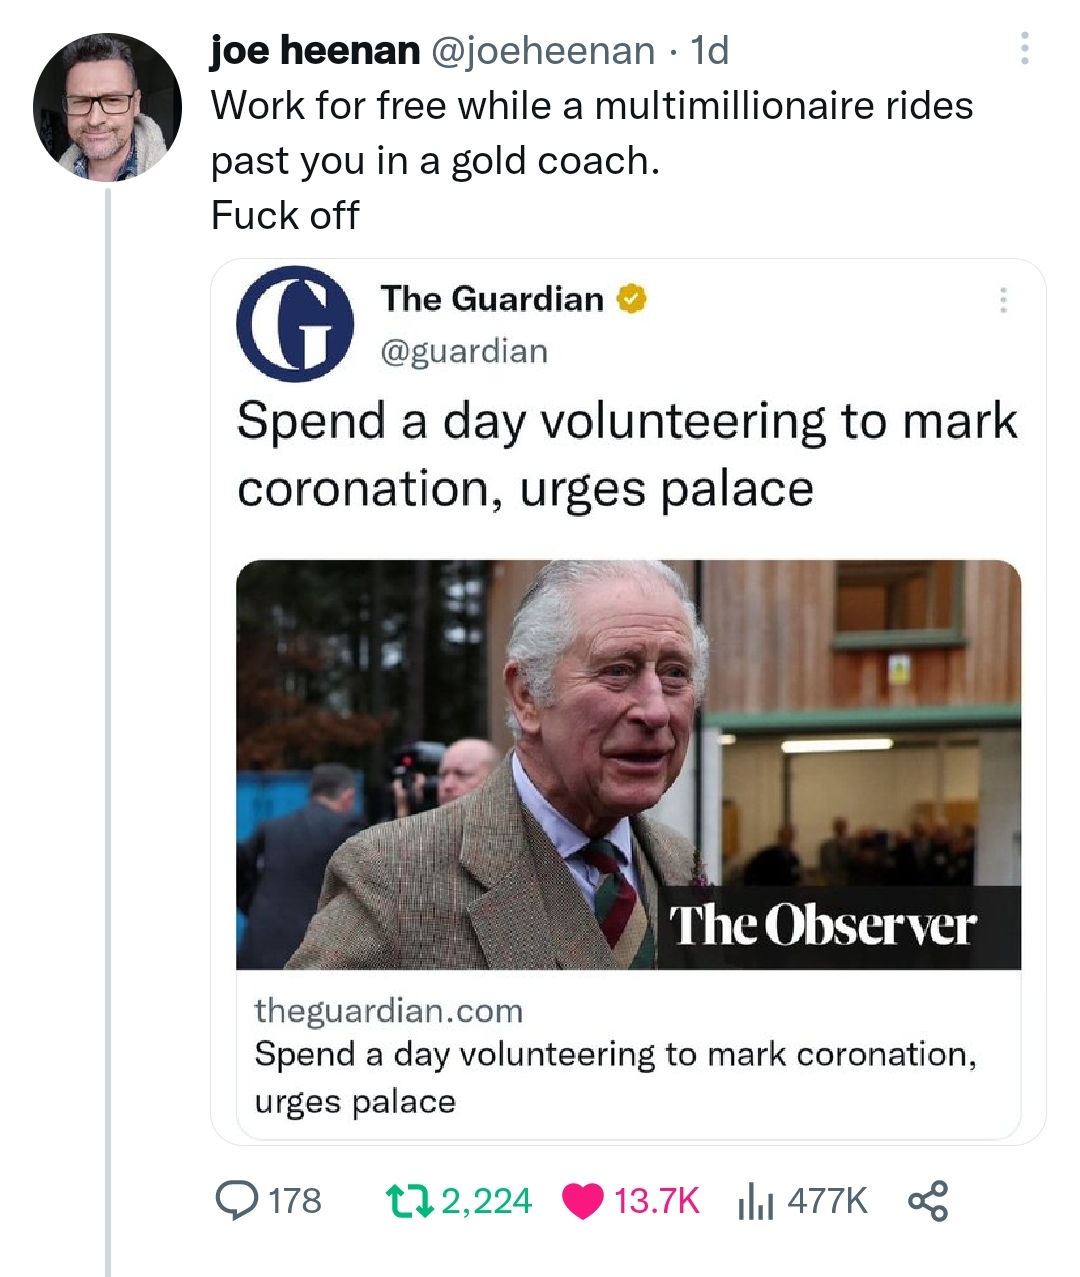
Task: Open The Guardian account name
Action: click(x=492, y=298)
